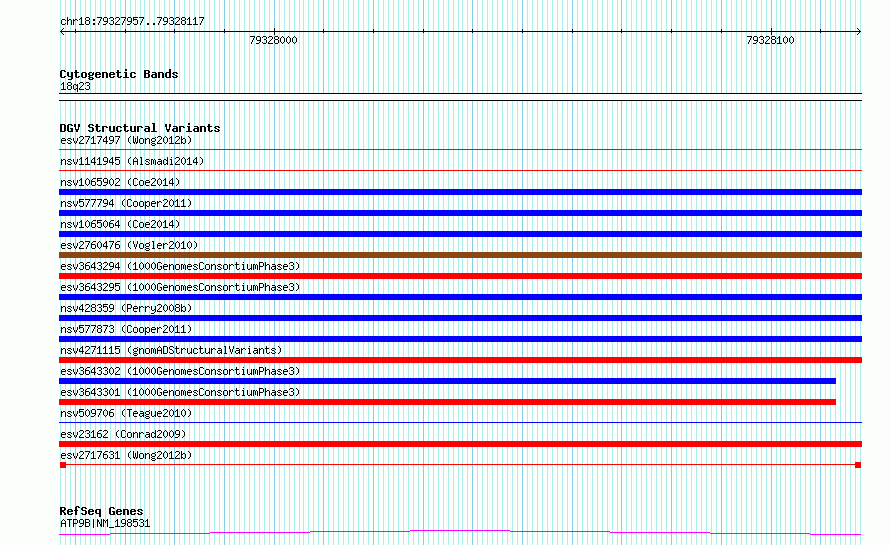Click the nsv1141945 (Alsmadi2014) label

(x=132, y=161)
